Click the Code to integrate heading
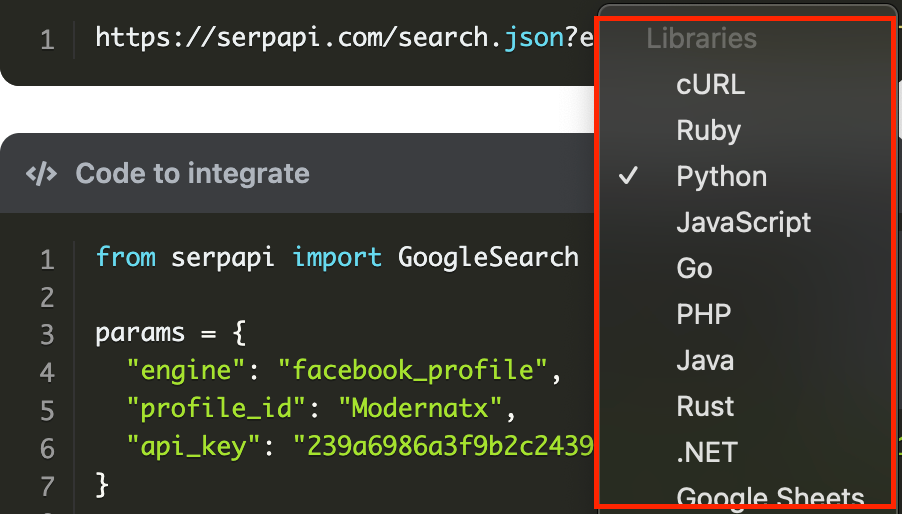 tap(193, 173)
